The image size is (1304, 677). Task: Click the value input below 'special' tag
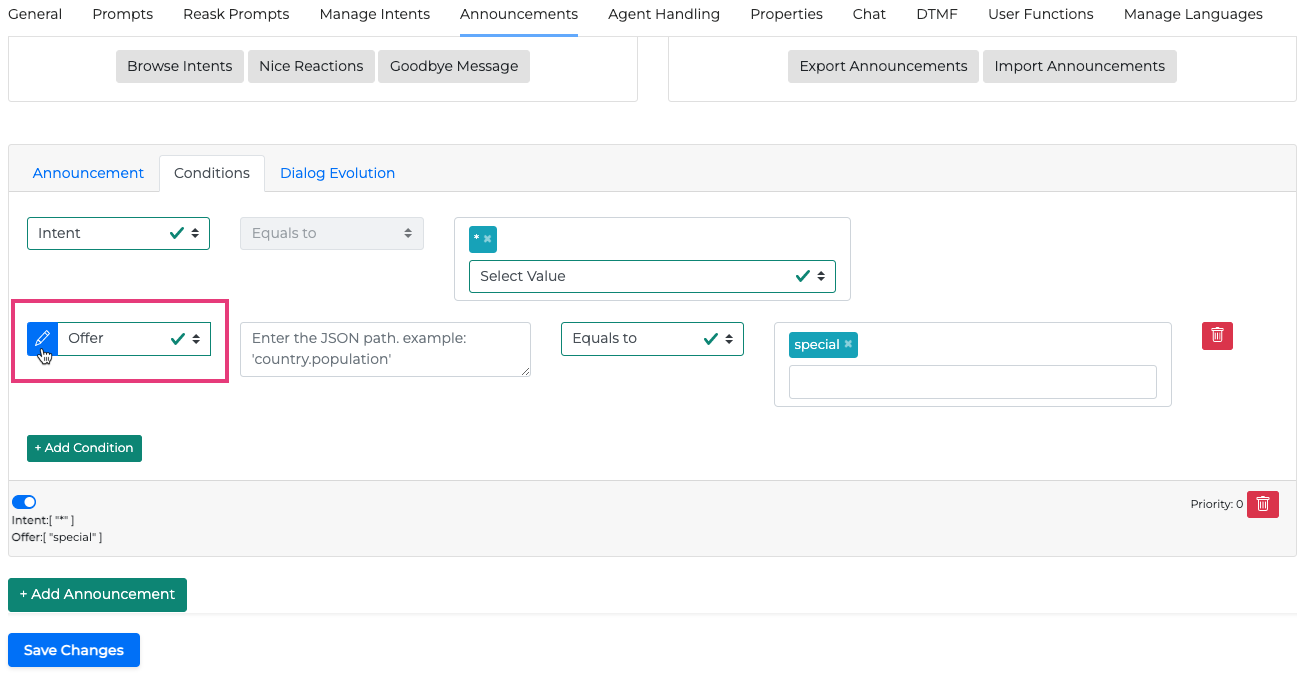[x=972, y=382]
